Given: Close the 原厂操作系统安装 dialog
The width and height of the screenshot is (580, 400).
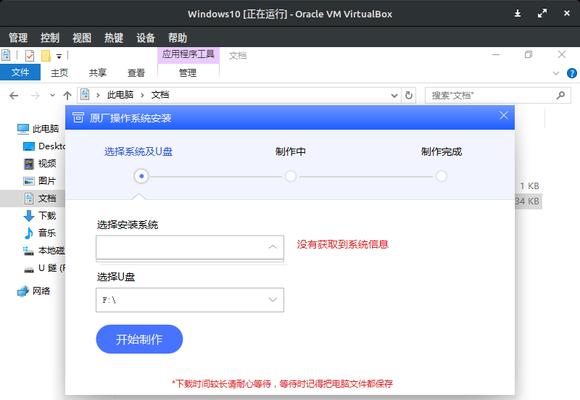Looking at the screenshot, I should click(503, 115).
